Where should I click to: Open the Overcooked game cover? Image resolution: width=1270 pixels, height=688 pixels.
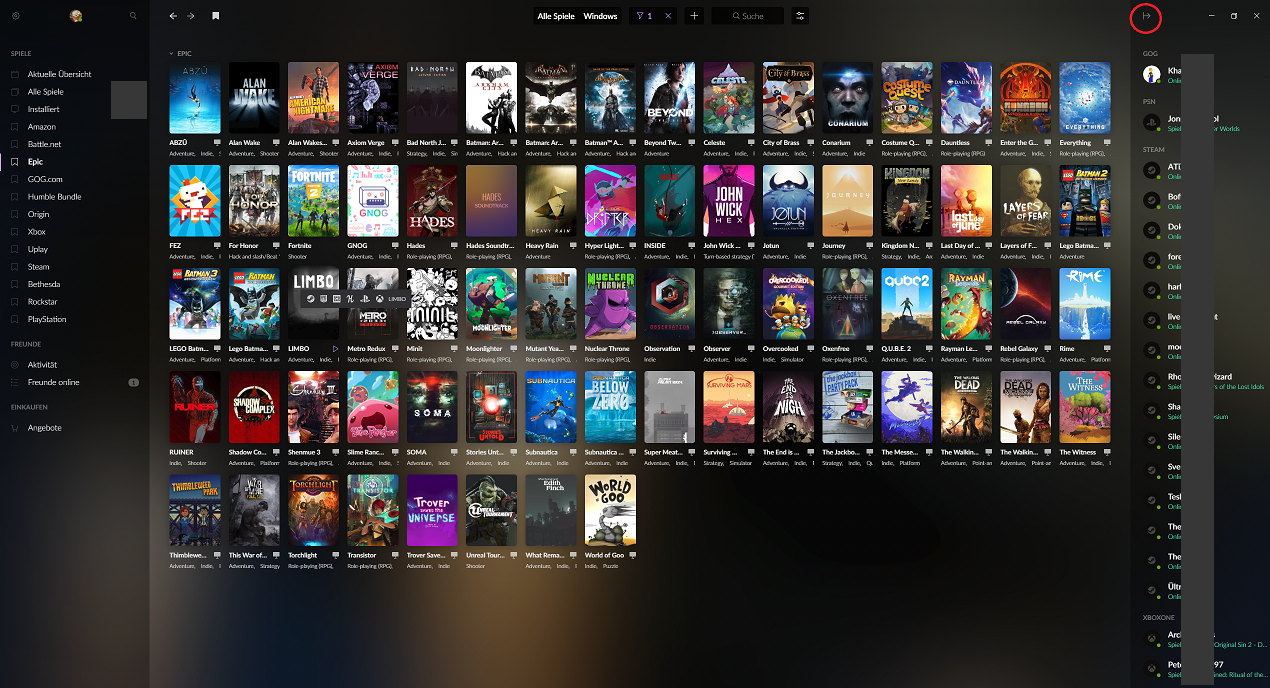coord(789,304)
